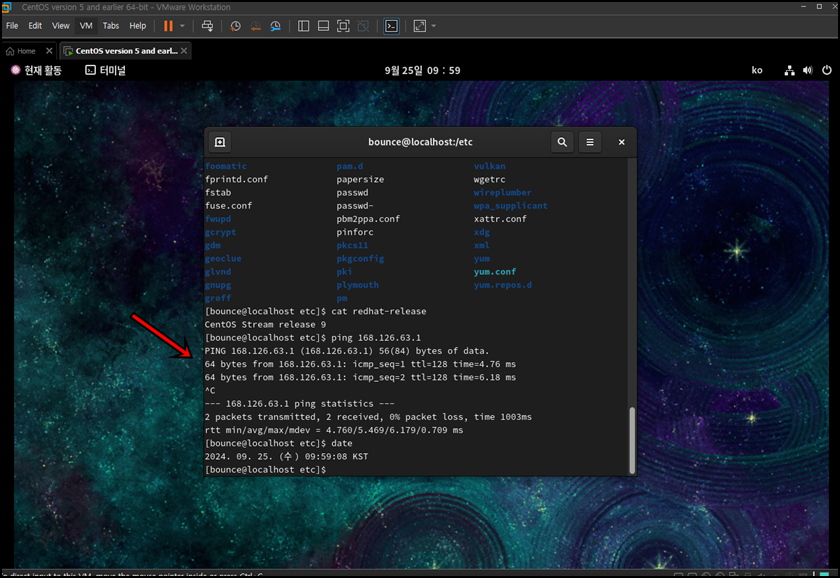Toggle the thumbnail bar icon
The image size is (840, 578).
pyautogui.click(x=323, y=26)
